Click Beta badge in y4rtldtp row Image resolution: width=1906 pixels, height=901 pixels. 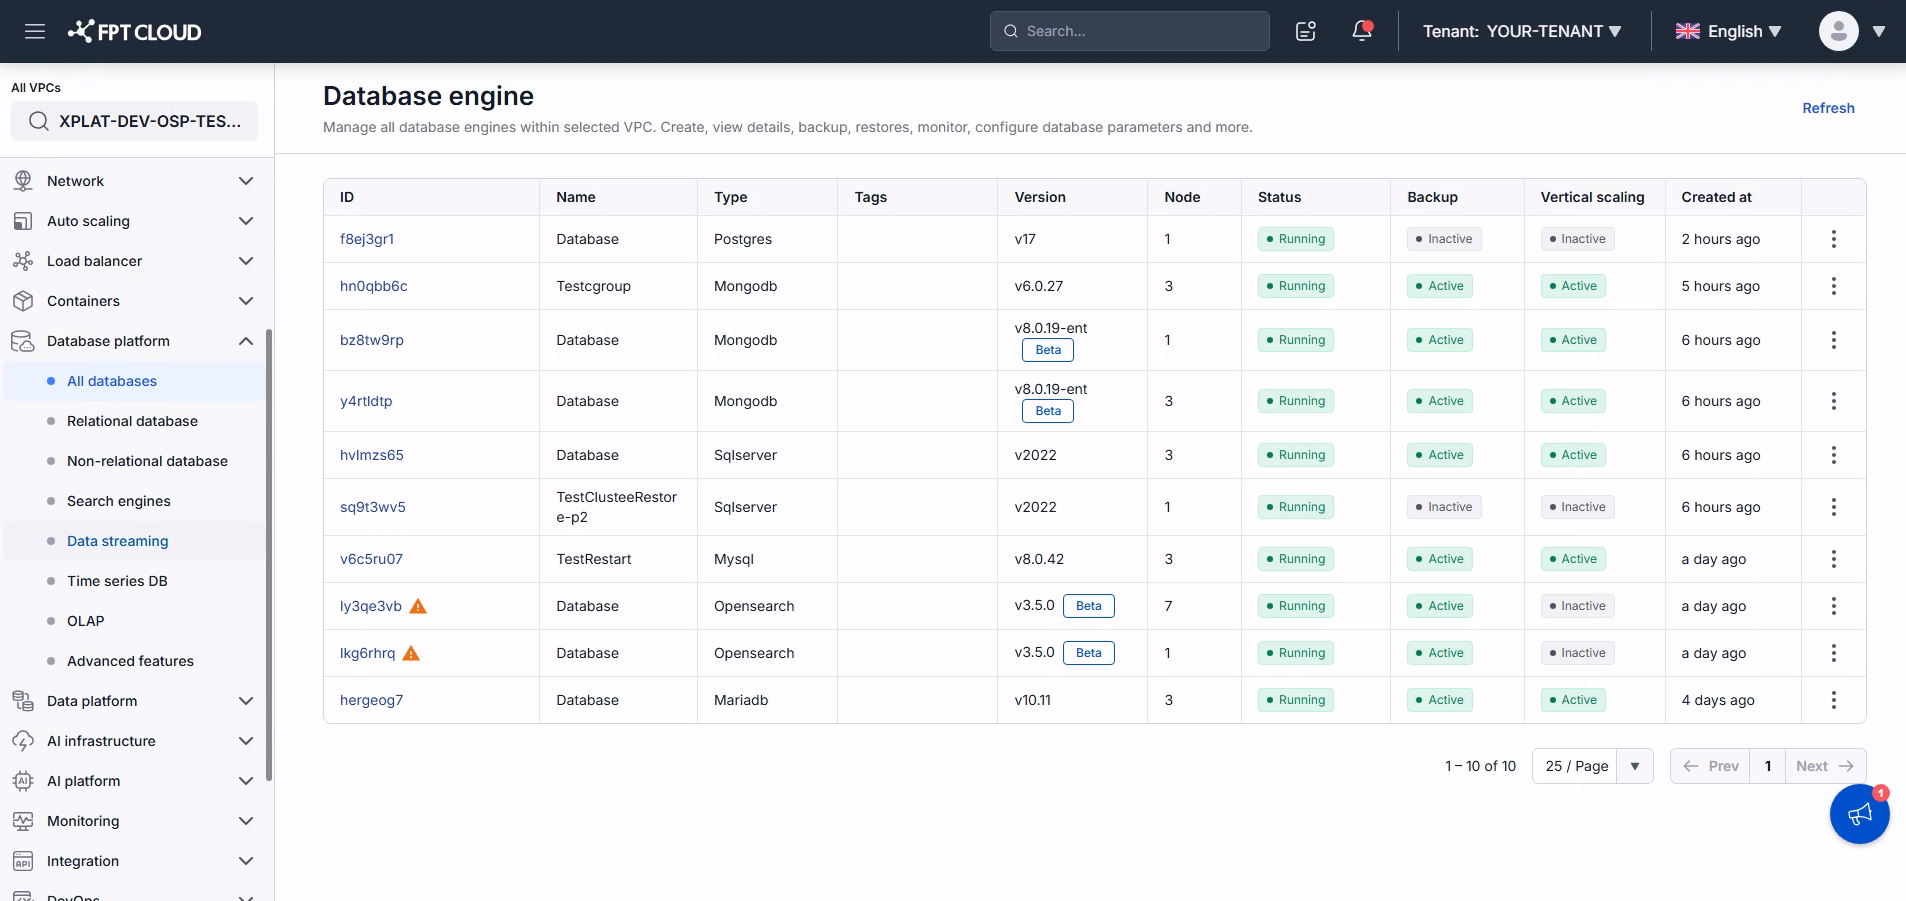[1048, 411]
